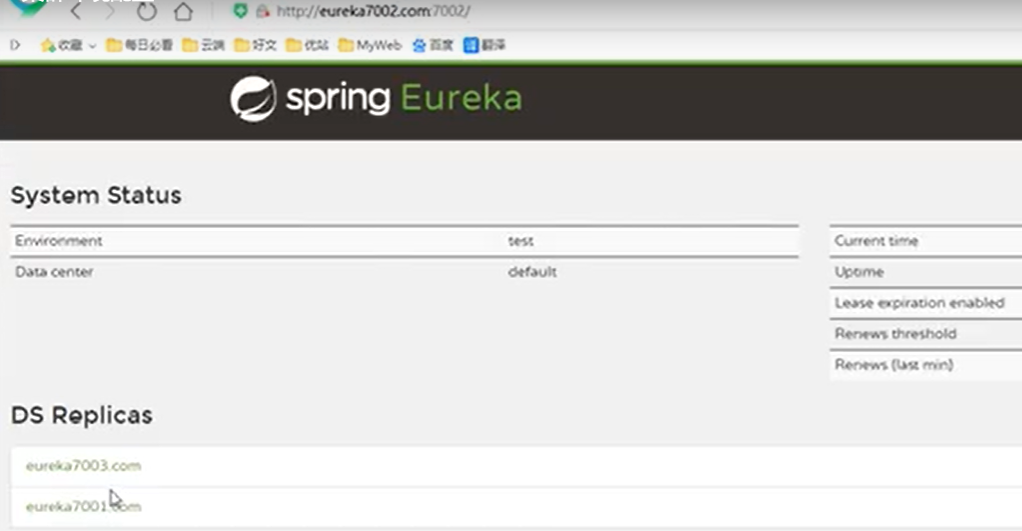Reload the page with the refresh icon
1022x531 pixels.
147,11
